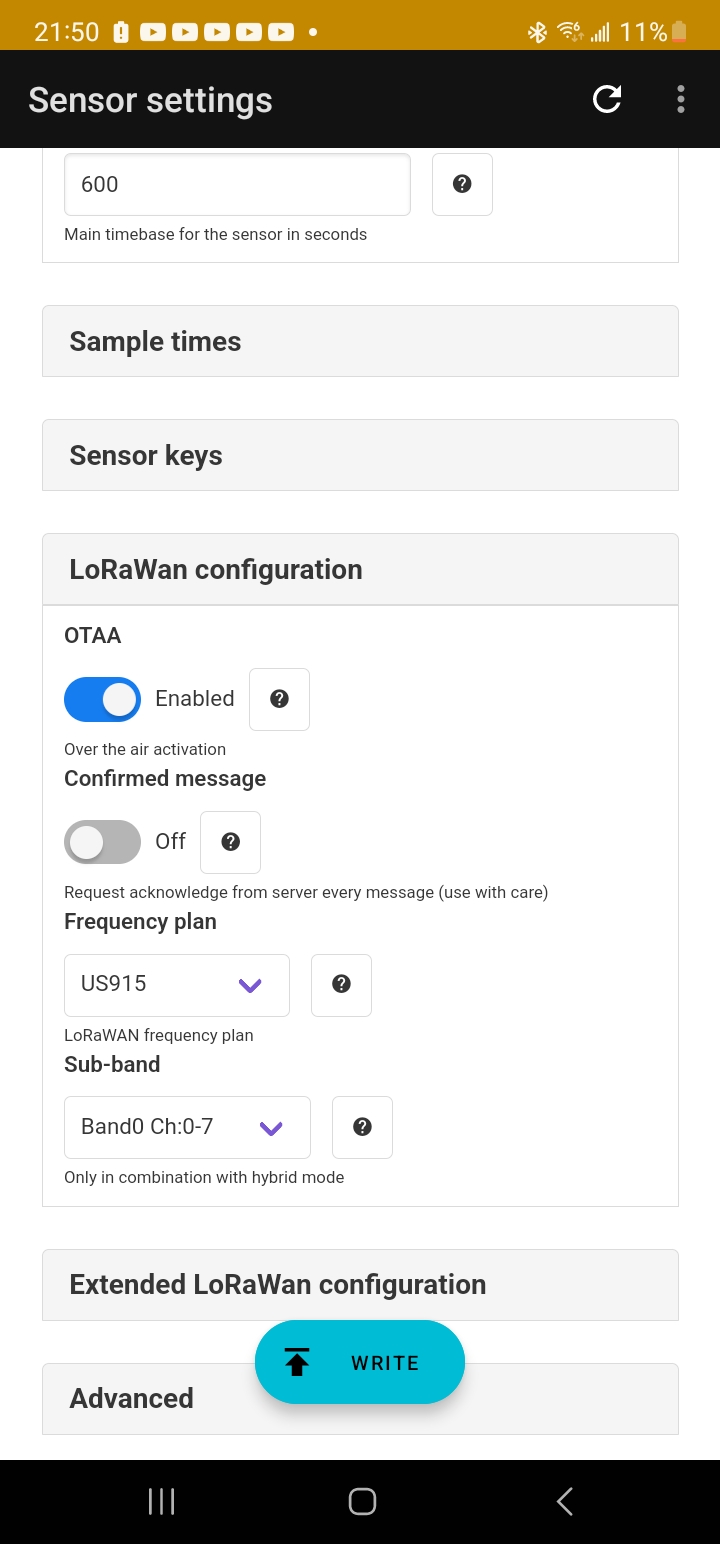Show help for OTAA setting
The width and height of the screenshot is (720, 1544).
tap(279, 699)
